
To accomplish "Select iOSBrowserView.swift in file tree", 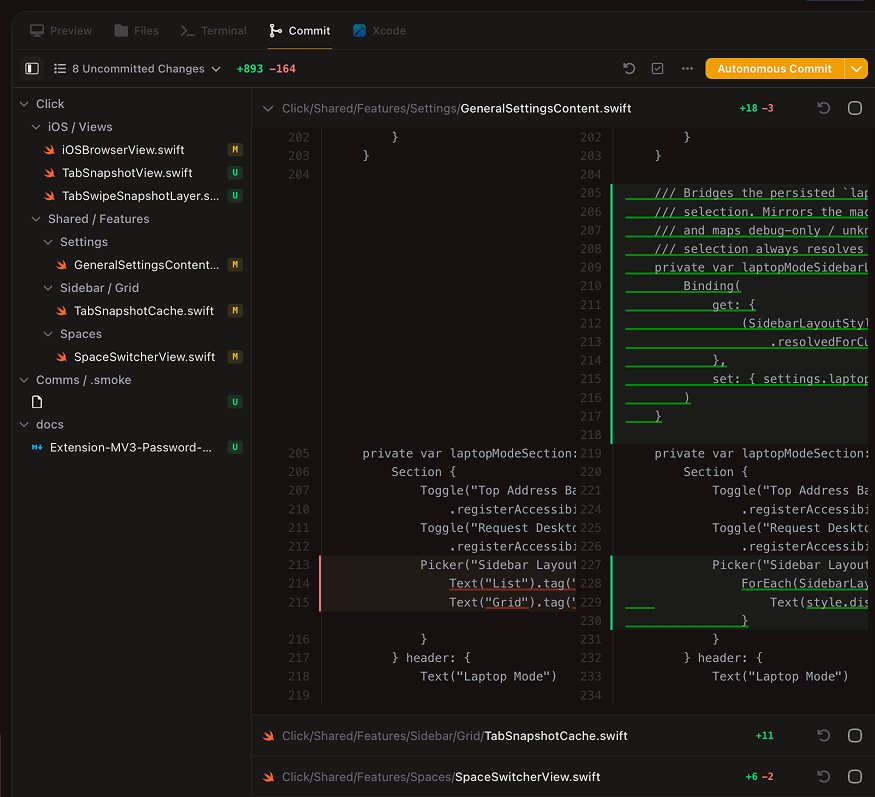I will 123,150.
